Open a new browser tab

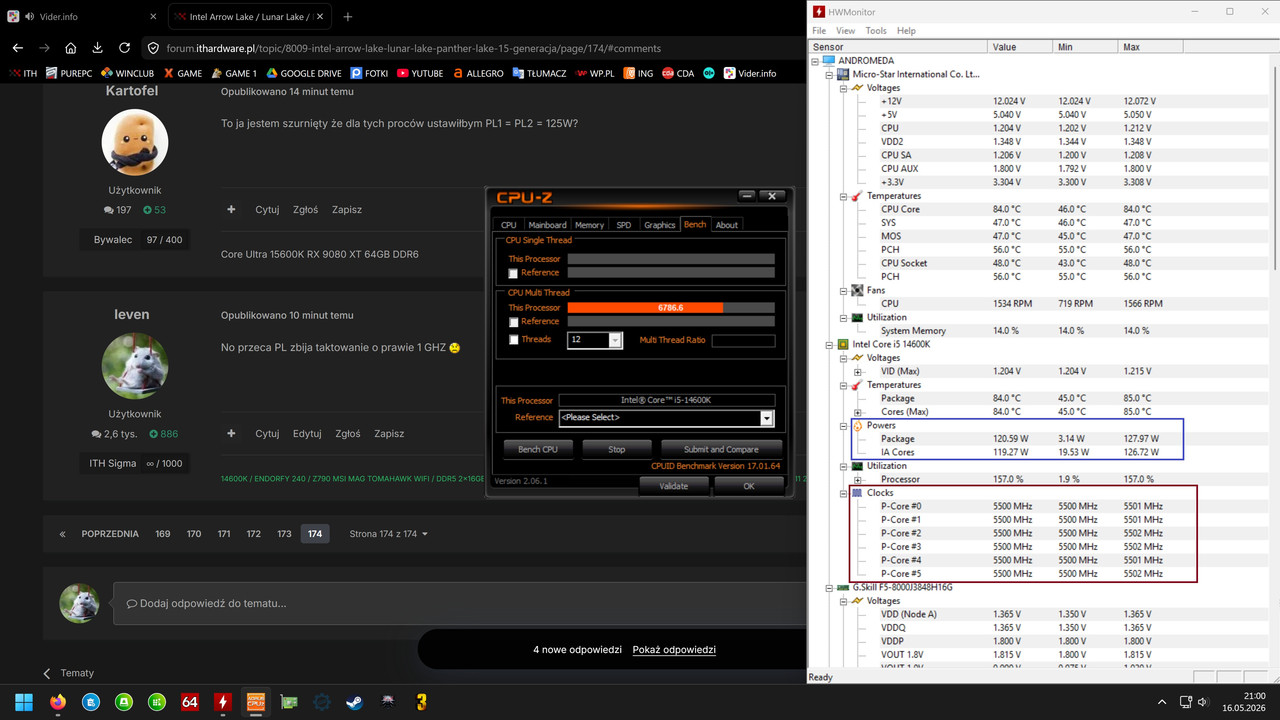[347, 17]
